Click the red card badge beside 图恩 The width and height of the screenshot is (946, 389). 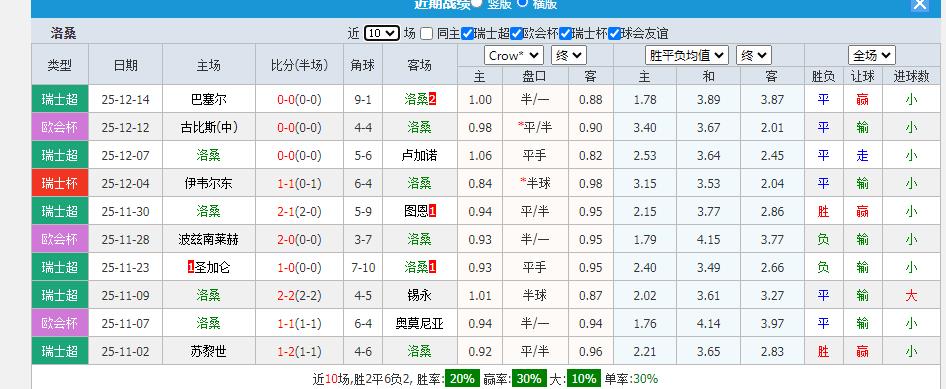(x=433, y=212)
